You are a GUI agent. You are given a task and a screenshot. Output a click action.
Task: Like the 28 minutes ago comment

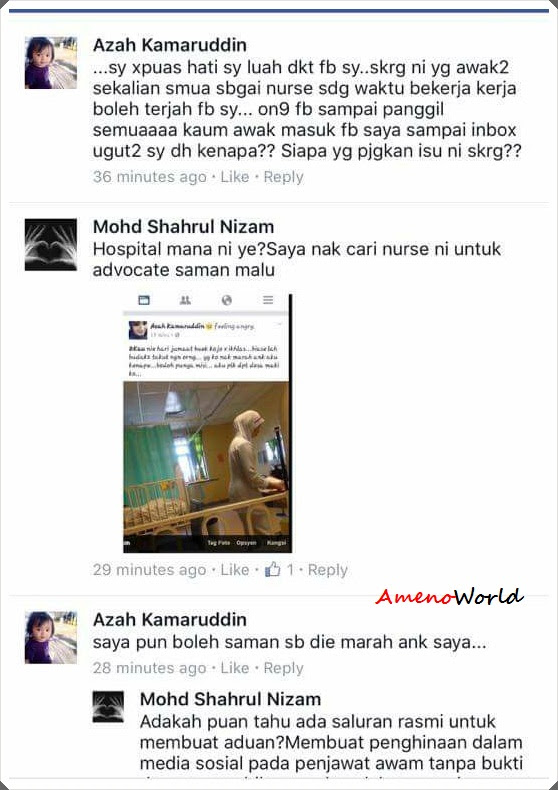point(235,668)
